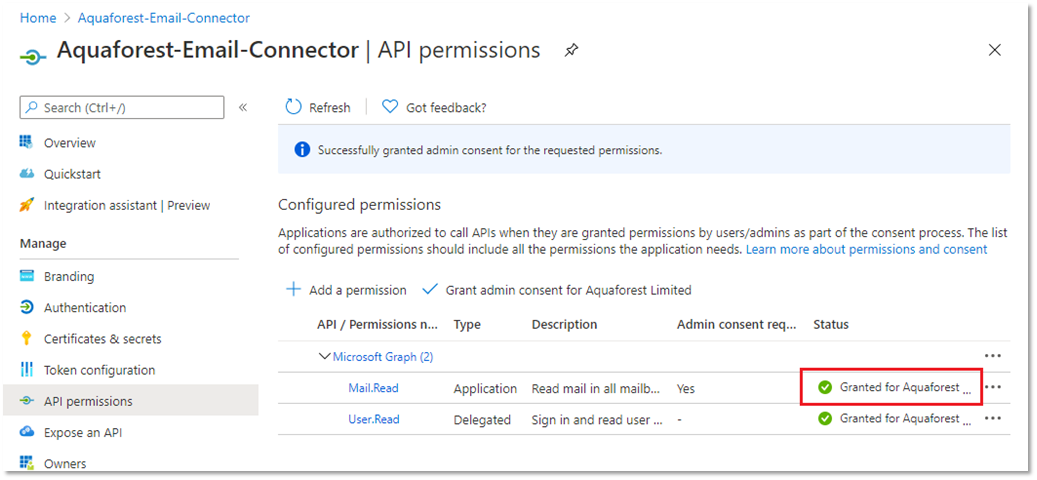Close the API permissions blade

click(x=994, y=50)
